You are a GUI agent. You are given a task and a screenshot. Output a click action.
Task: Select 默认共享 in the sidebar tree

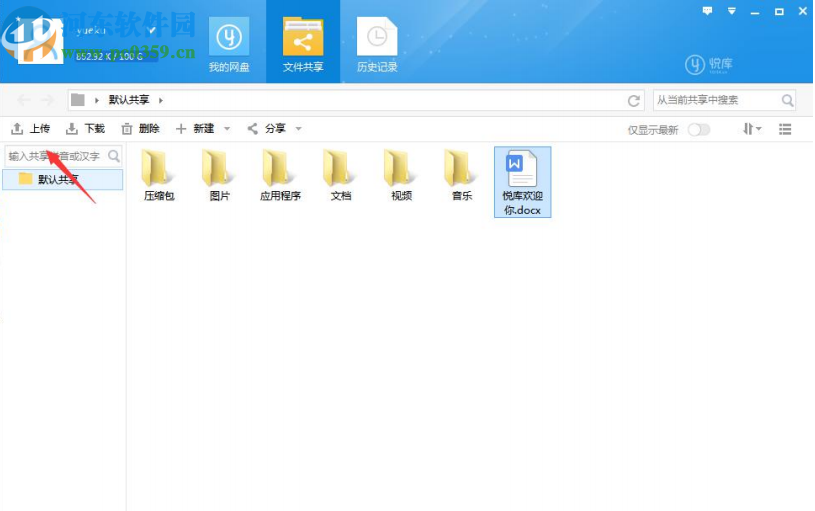click(x=63, y=179)
